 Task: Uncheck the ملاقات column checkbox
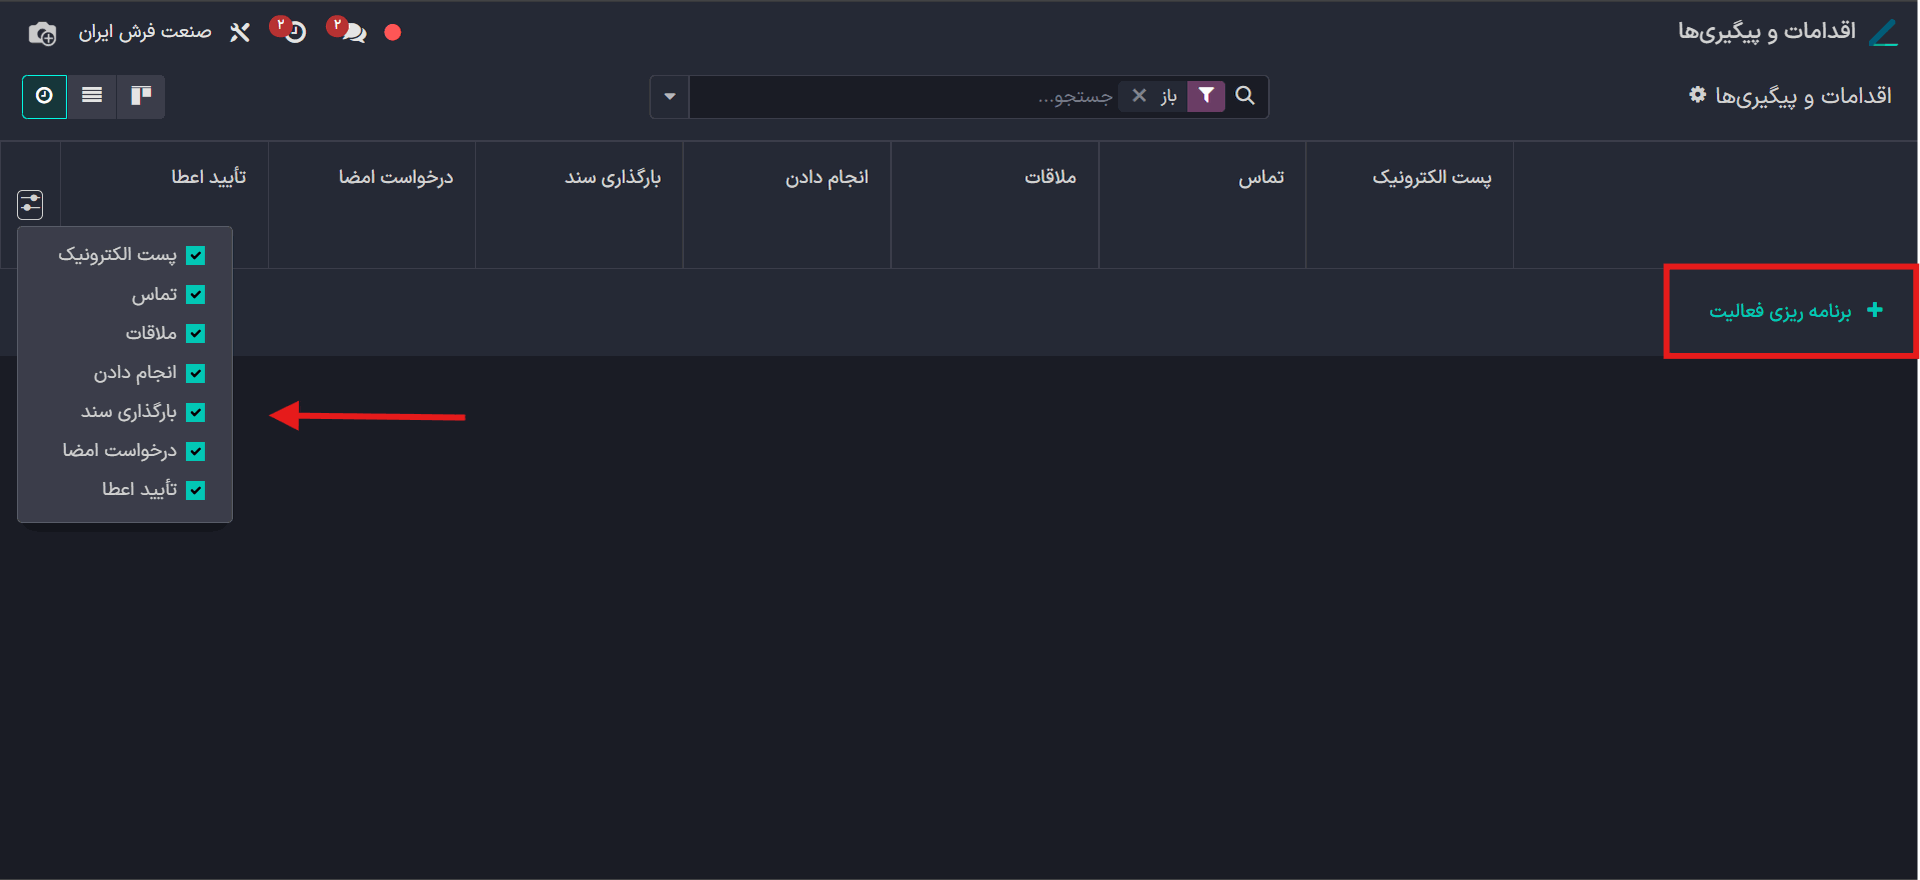click(x=196, y=334)
